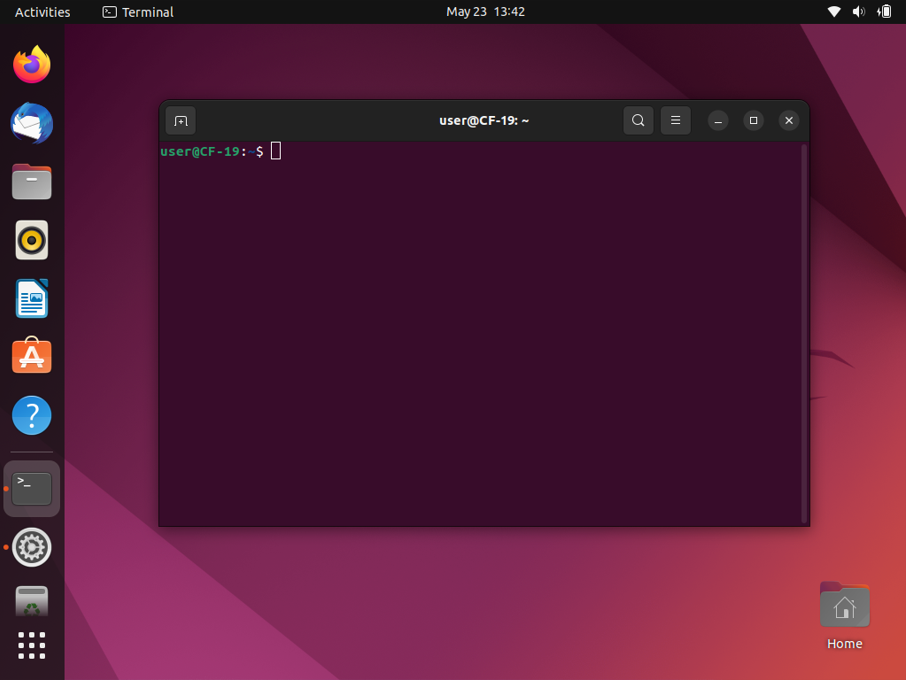Open the Activities overview
Viewport: 906px width, 680px height.
42,12
